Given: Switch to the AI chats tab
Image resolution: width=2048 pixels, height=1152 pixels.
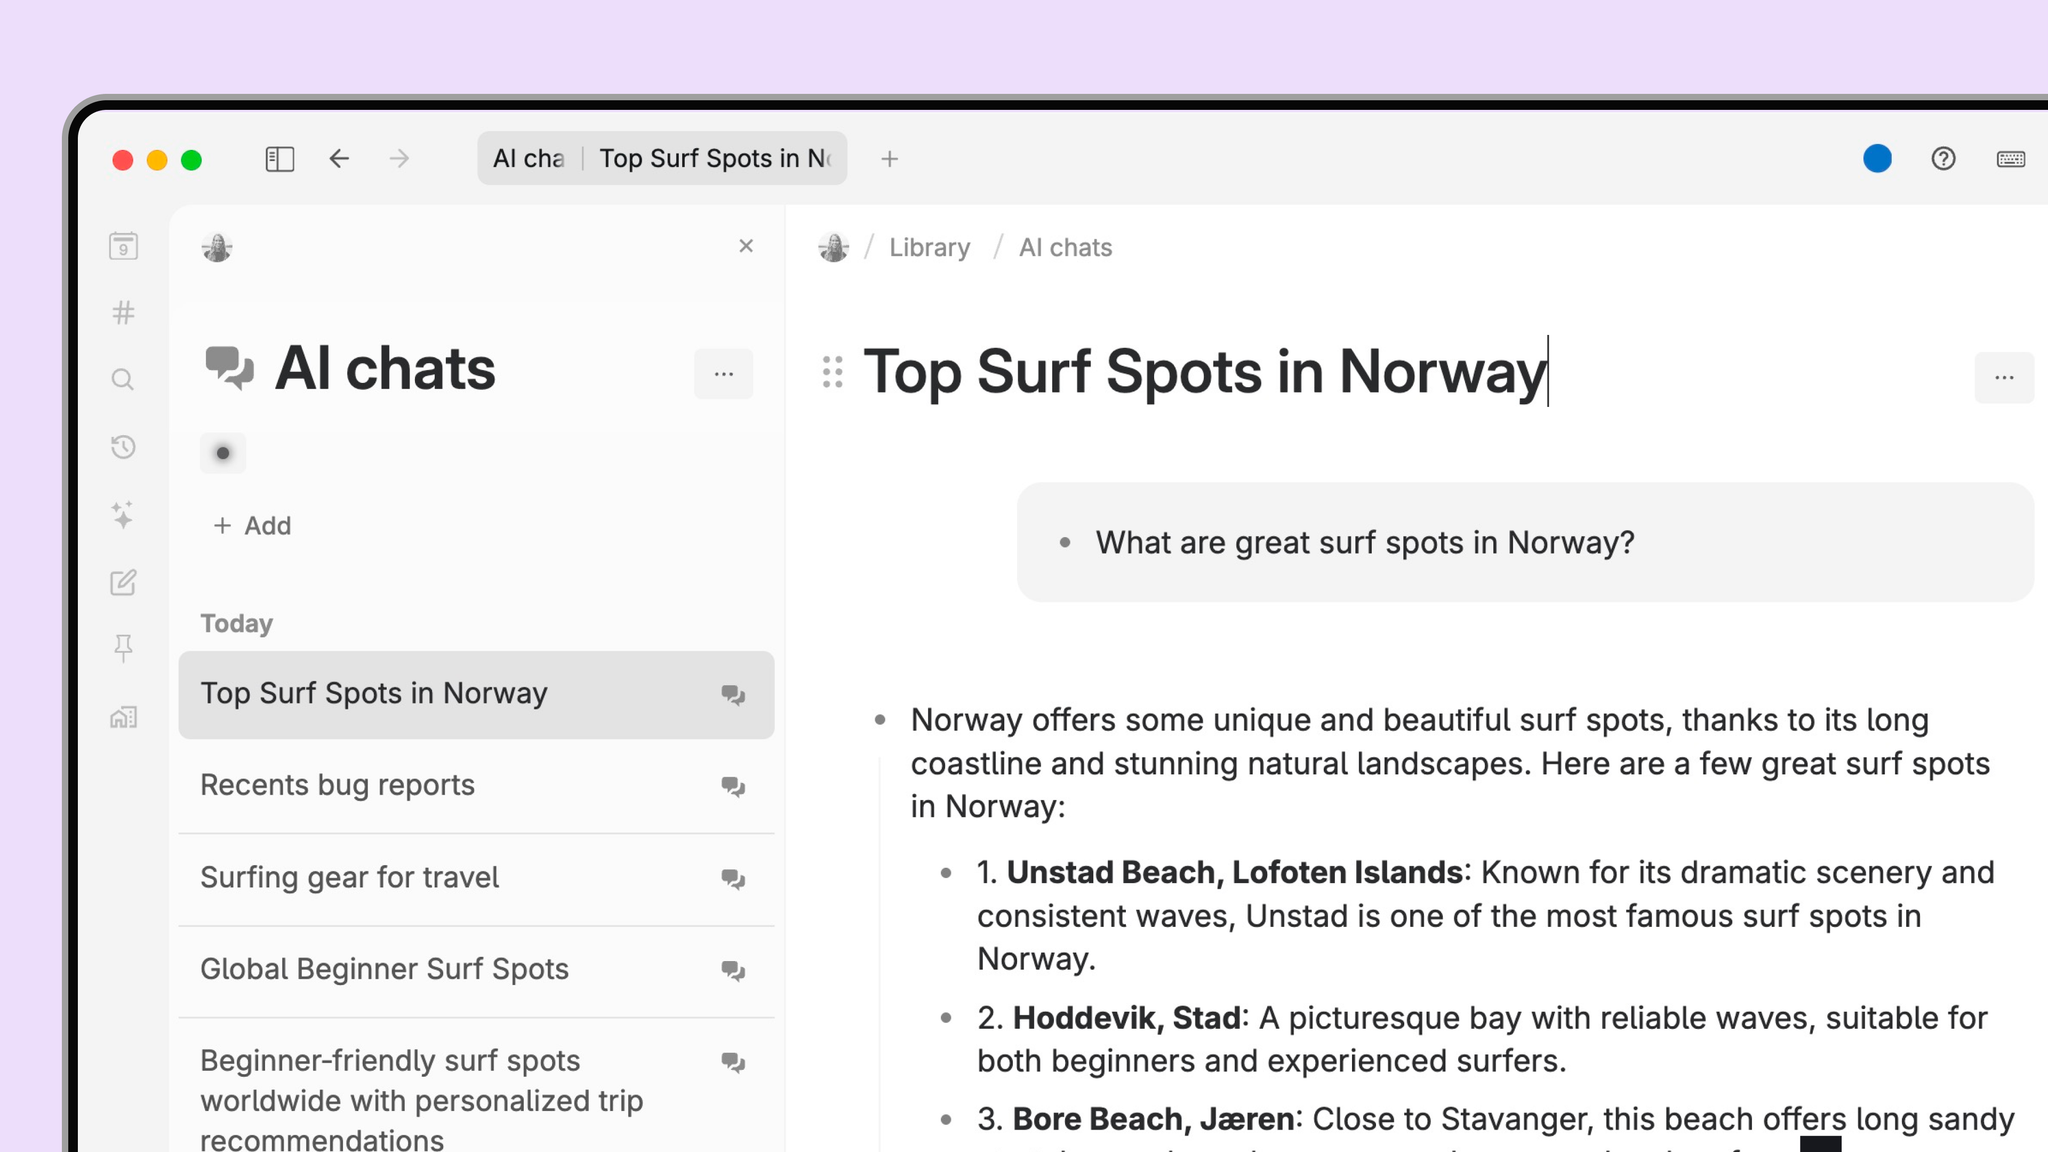Looking at the screenshot, I should 529,159.
